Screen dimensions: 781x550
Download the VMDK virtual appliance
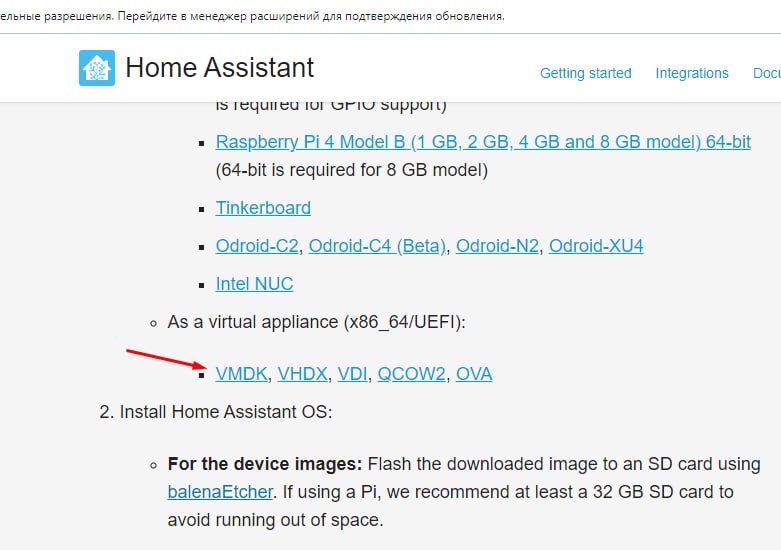pos(242,374)
